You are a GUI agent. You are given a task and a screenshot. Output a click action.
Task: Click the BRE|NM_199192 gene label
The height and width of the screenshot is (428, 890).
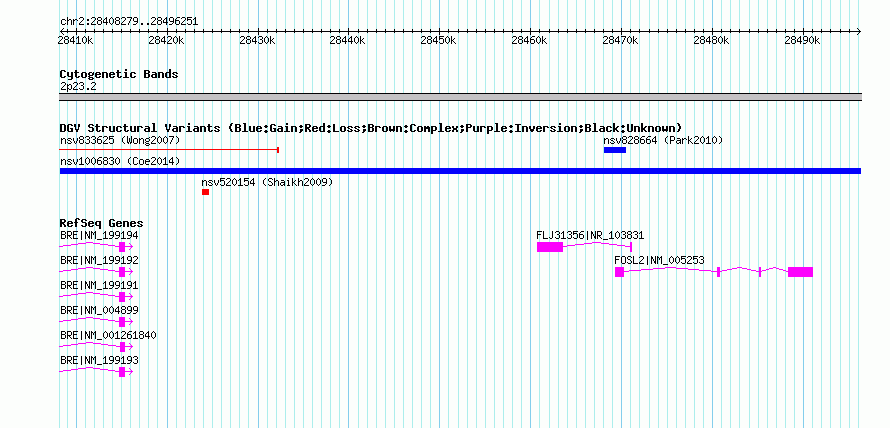[x=99, y=260]
